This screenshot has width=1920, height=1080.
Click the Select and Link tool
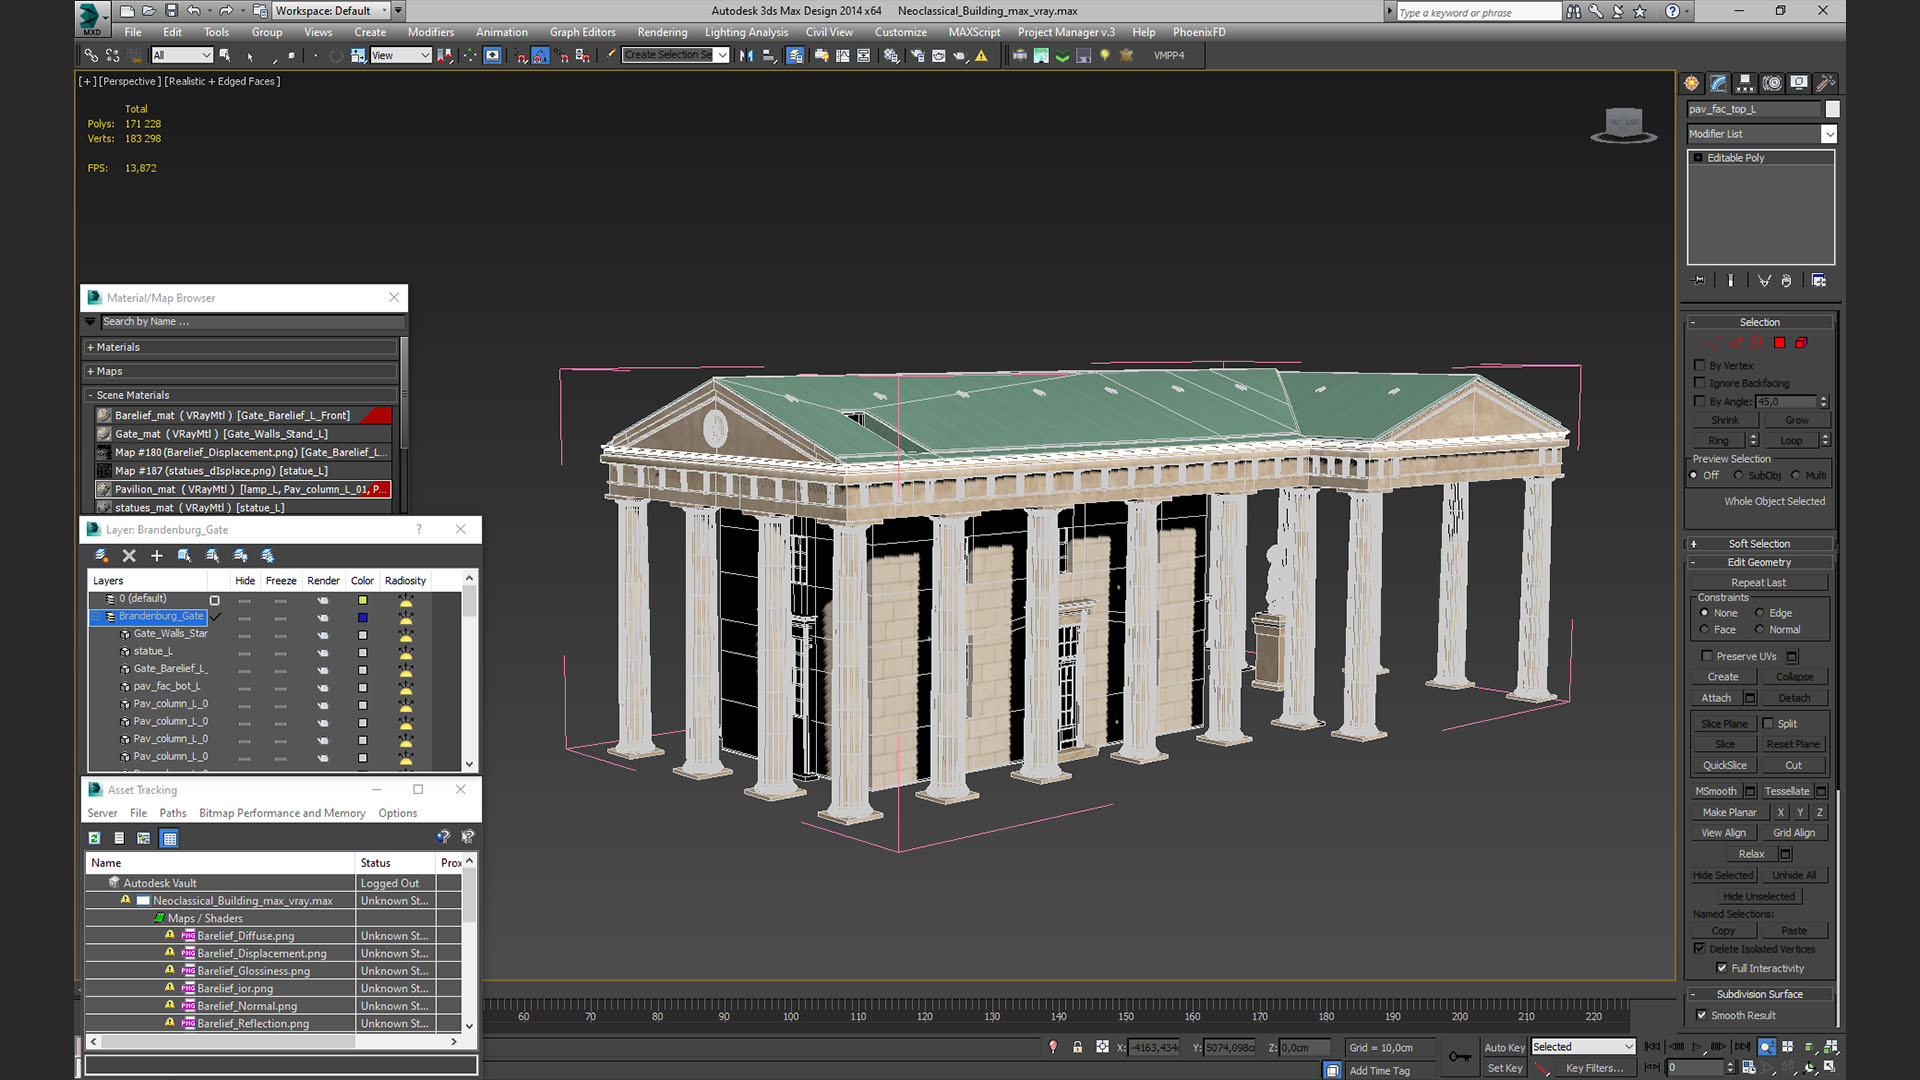[x=91, y=56]
